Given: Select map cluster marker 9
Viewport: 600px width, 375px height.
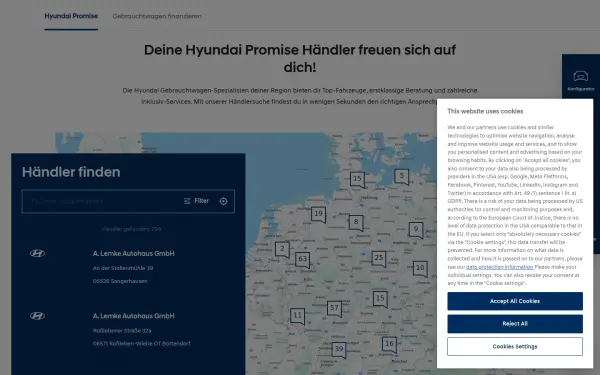Looking at the screenshot, I should pyautogui.click(x=416, y=230).
